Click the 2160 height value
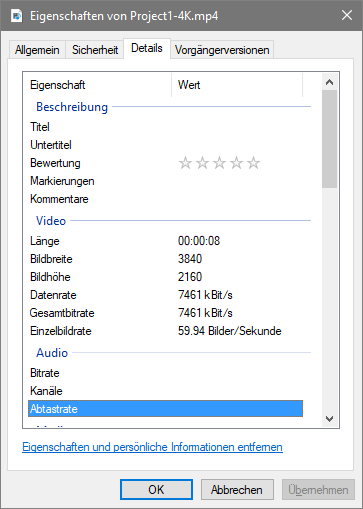Viewport: 363px width, 509px height. (190, 277)
